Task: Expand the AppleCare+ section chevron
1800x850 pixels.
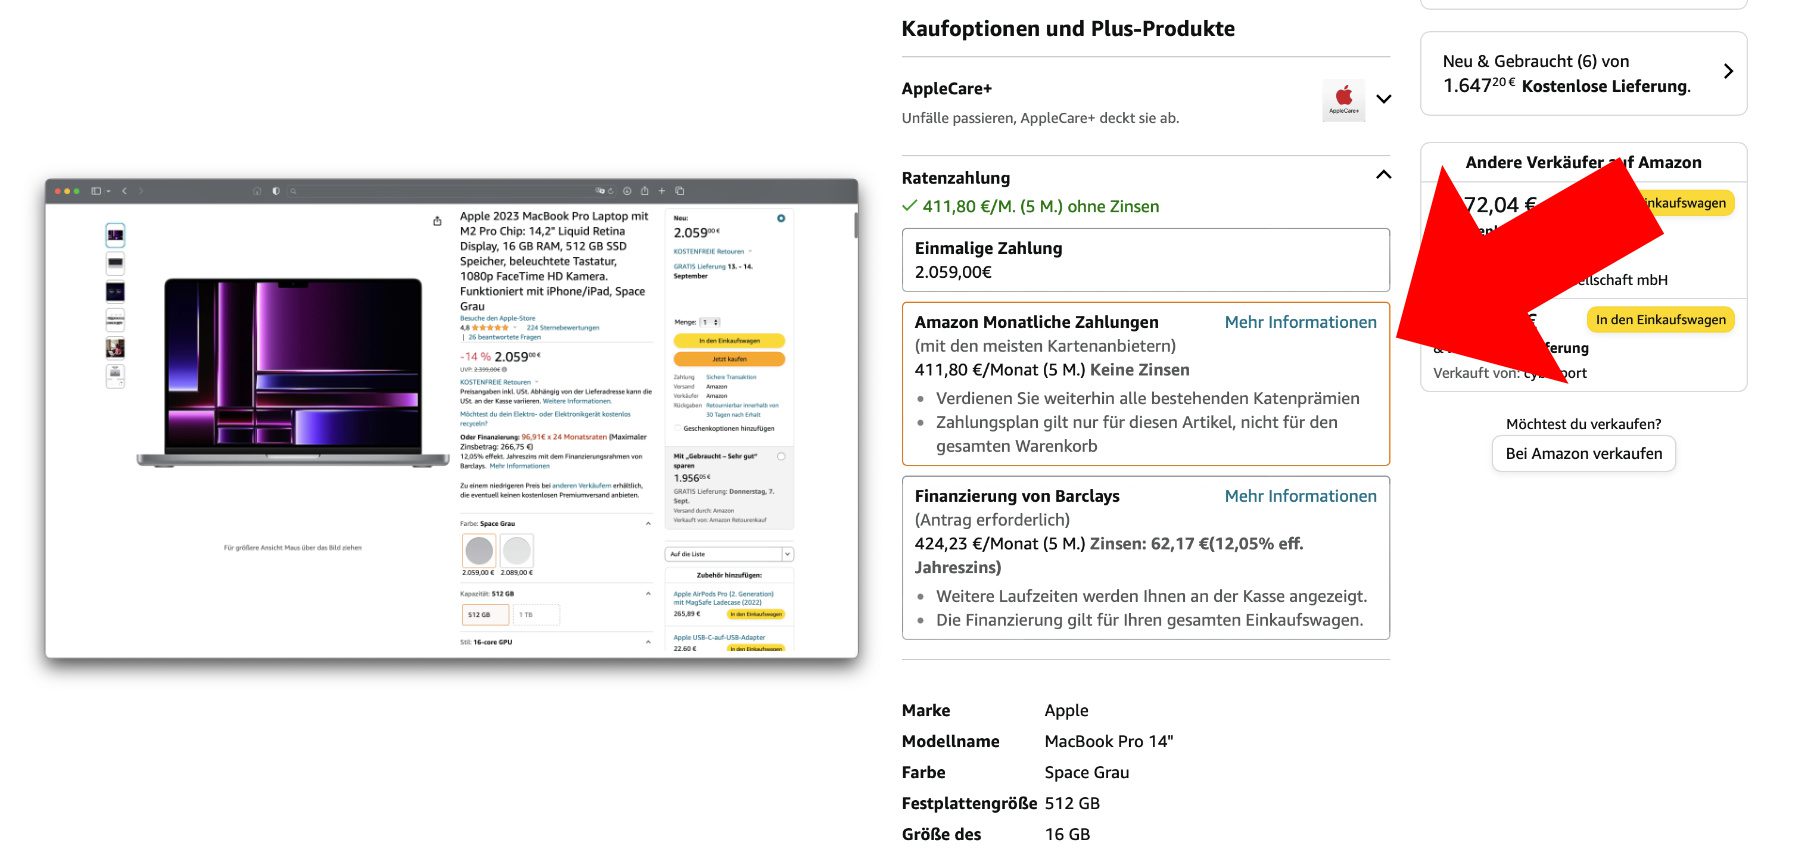Action: pos(1383,99)
